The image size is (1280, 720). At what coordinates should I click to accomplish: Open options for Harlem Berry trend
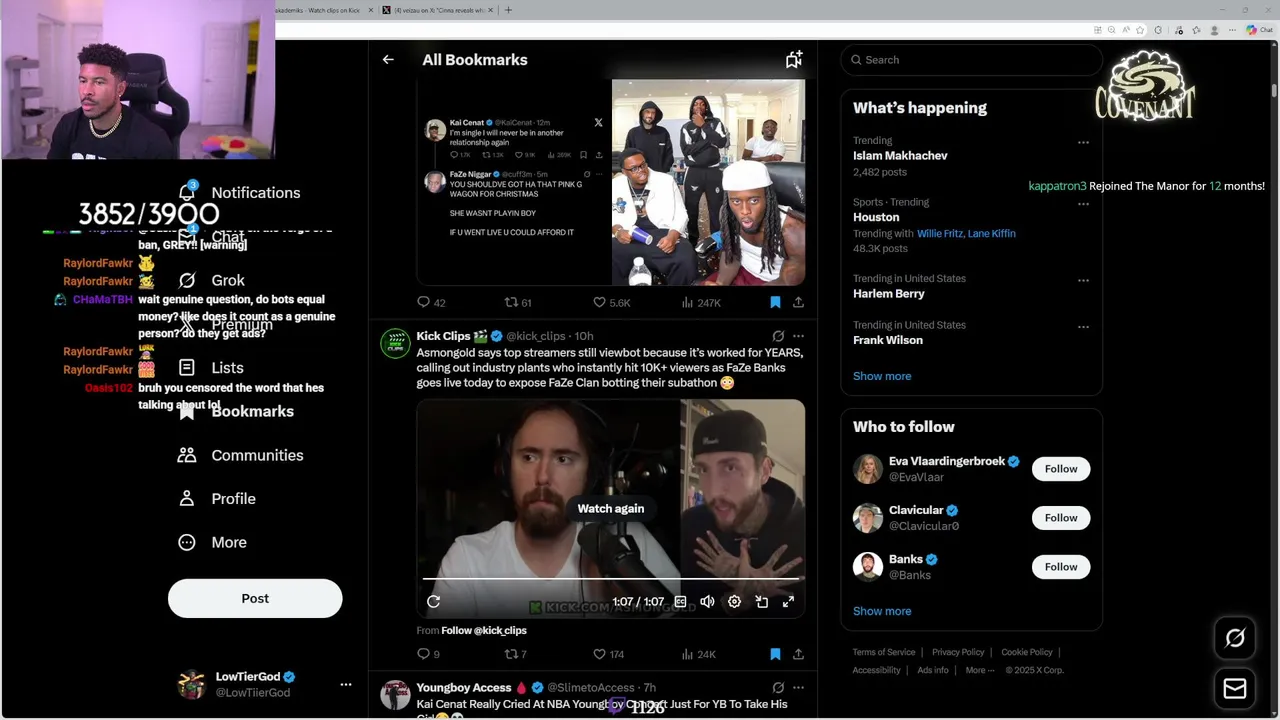tap(1083, 280)
